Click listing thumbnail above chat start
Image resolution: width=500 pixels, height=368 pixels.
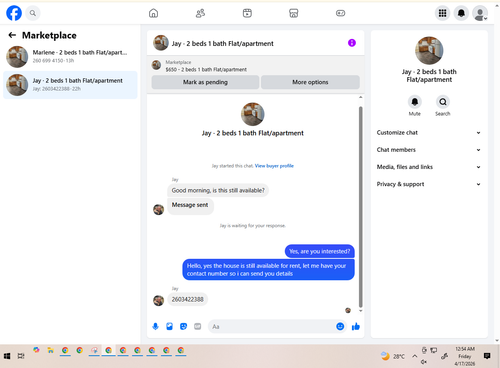coord(252,114)
